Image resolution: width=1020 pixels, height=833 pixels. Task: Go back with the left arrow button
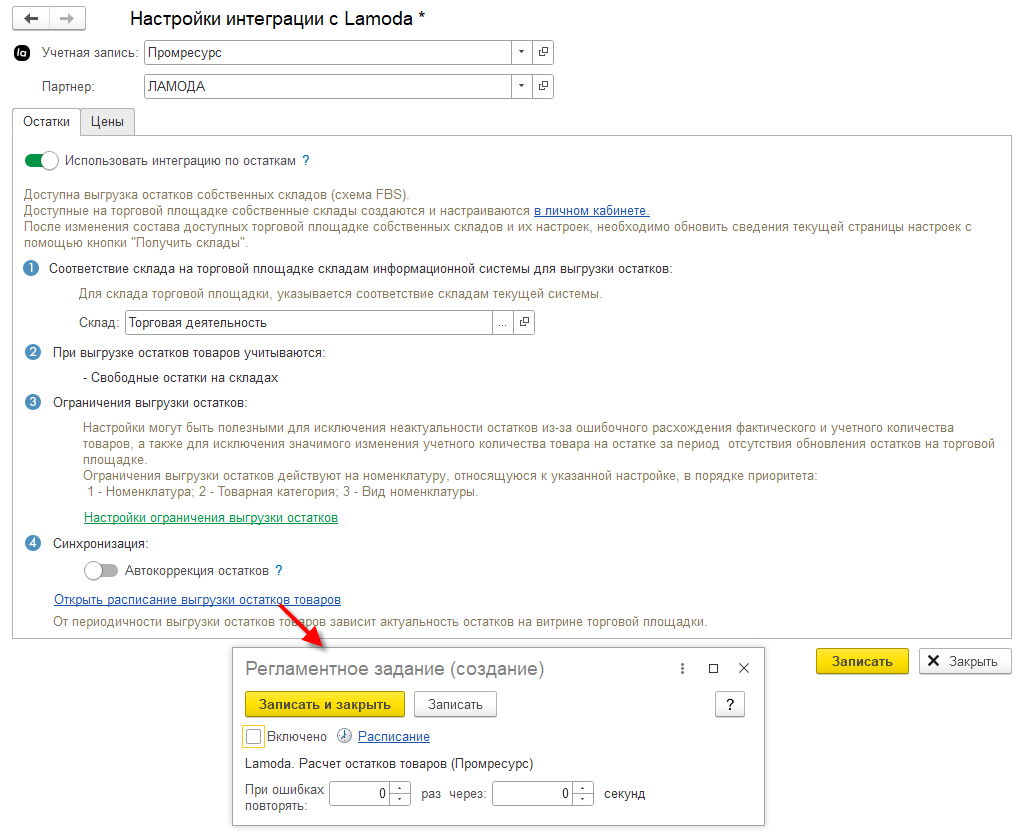click(31, 19)
